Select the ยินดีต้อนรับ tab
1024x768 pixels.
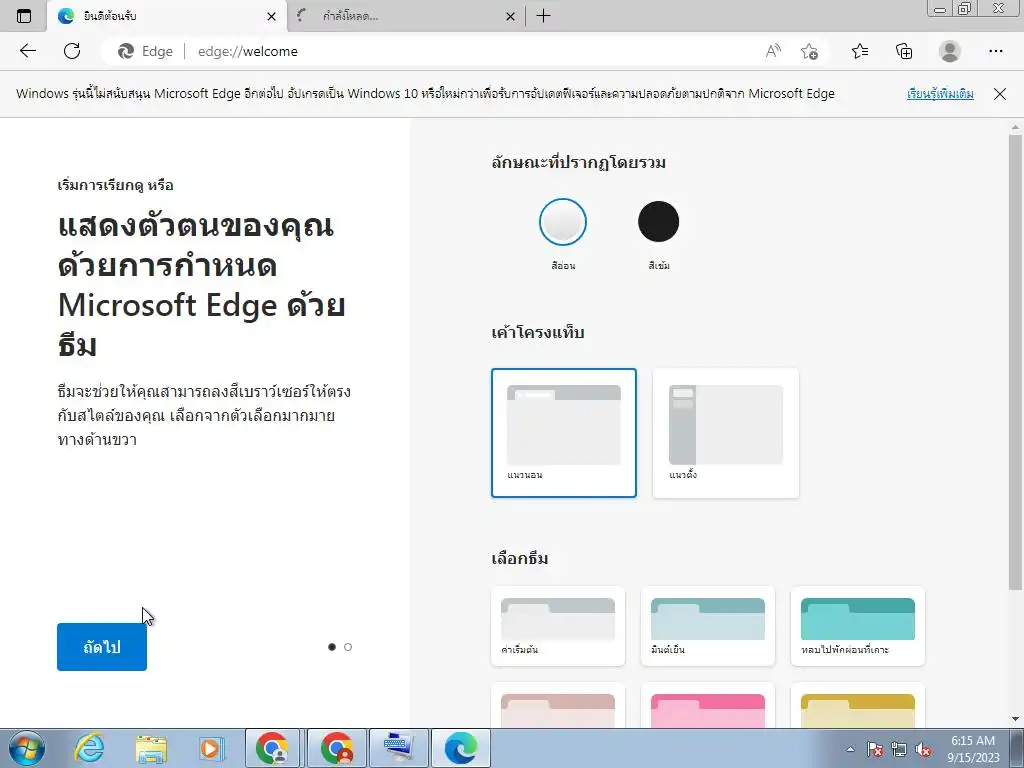tap(167, 16)
